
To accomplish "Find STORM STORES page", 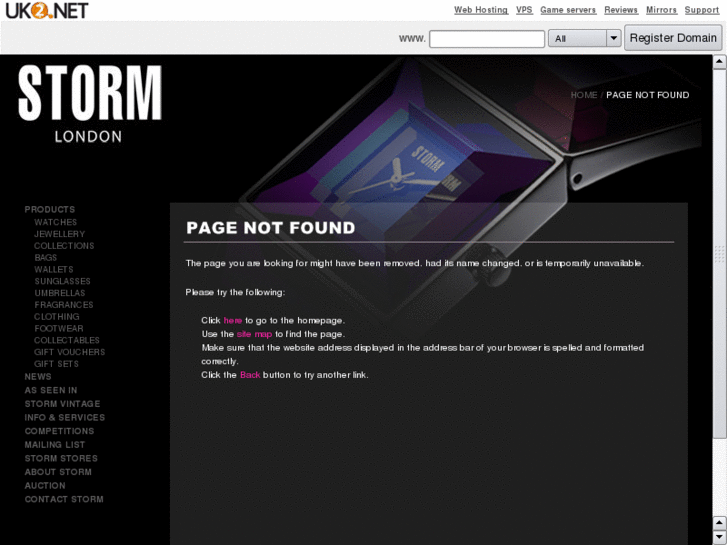I will point(61,458).
